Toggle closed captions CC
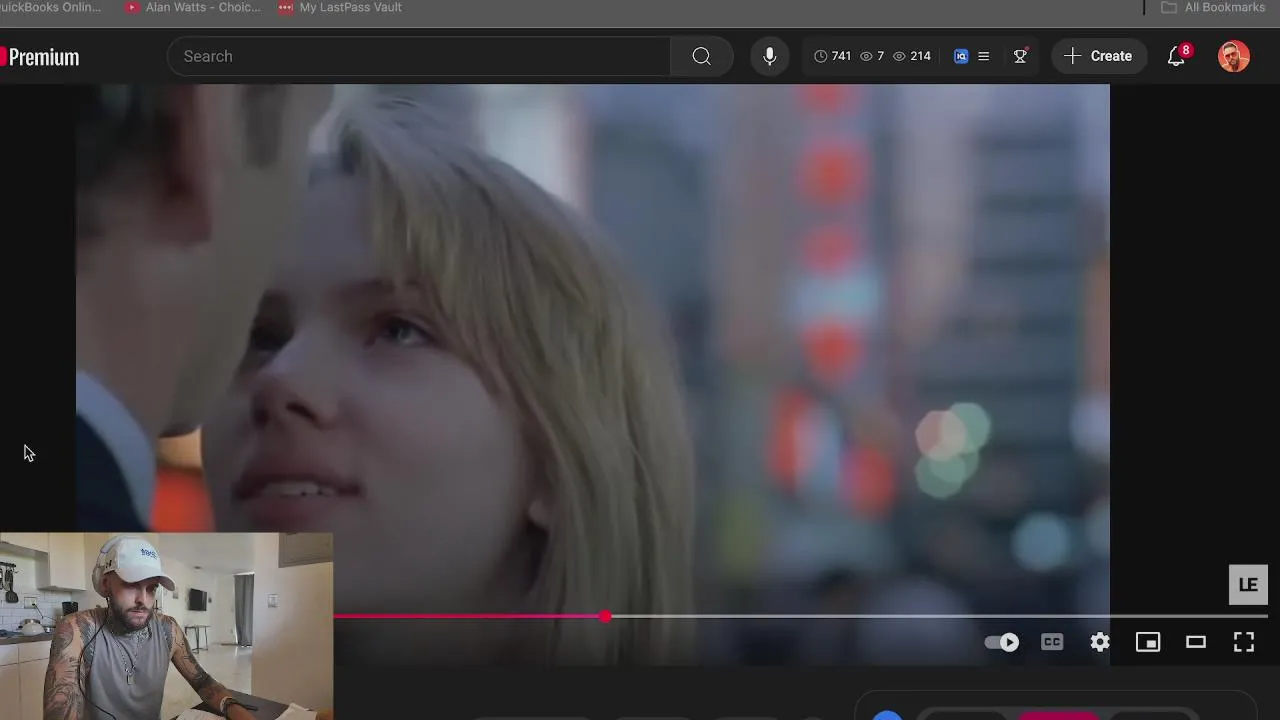The image size is (1280, 720). 1052,642
